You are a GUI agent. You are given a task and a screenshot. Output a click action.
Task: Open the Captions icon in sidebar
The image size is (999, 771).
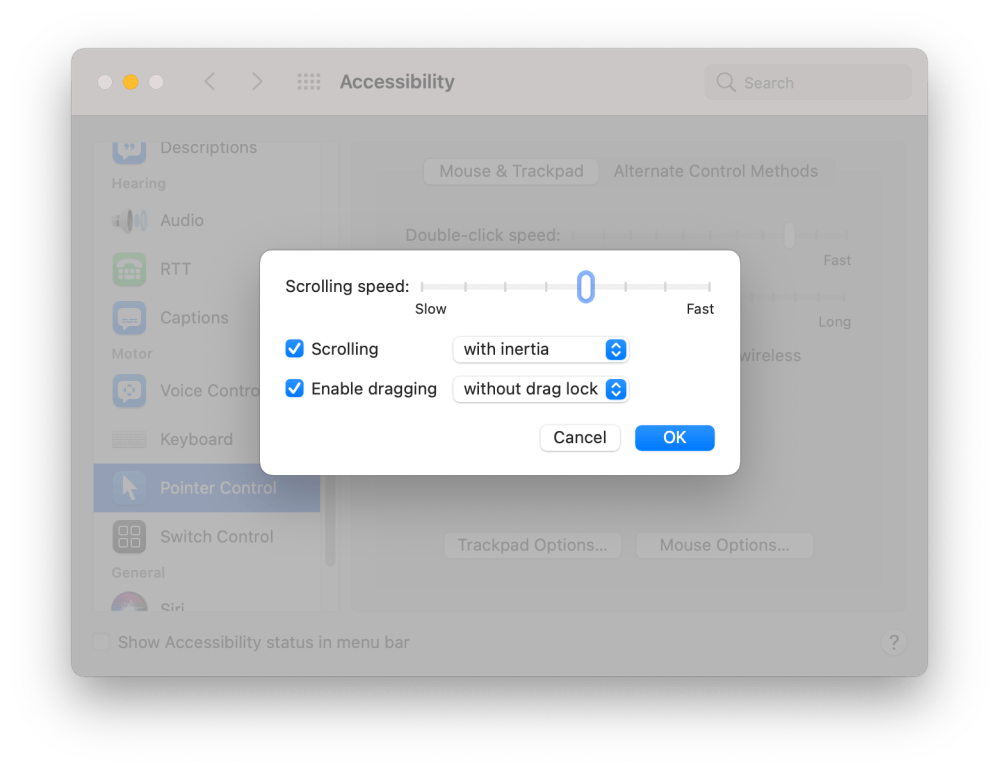129,317
